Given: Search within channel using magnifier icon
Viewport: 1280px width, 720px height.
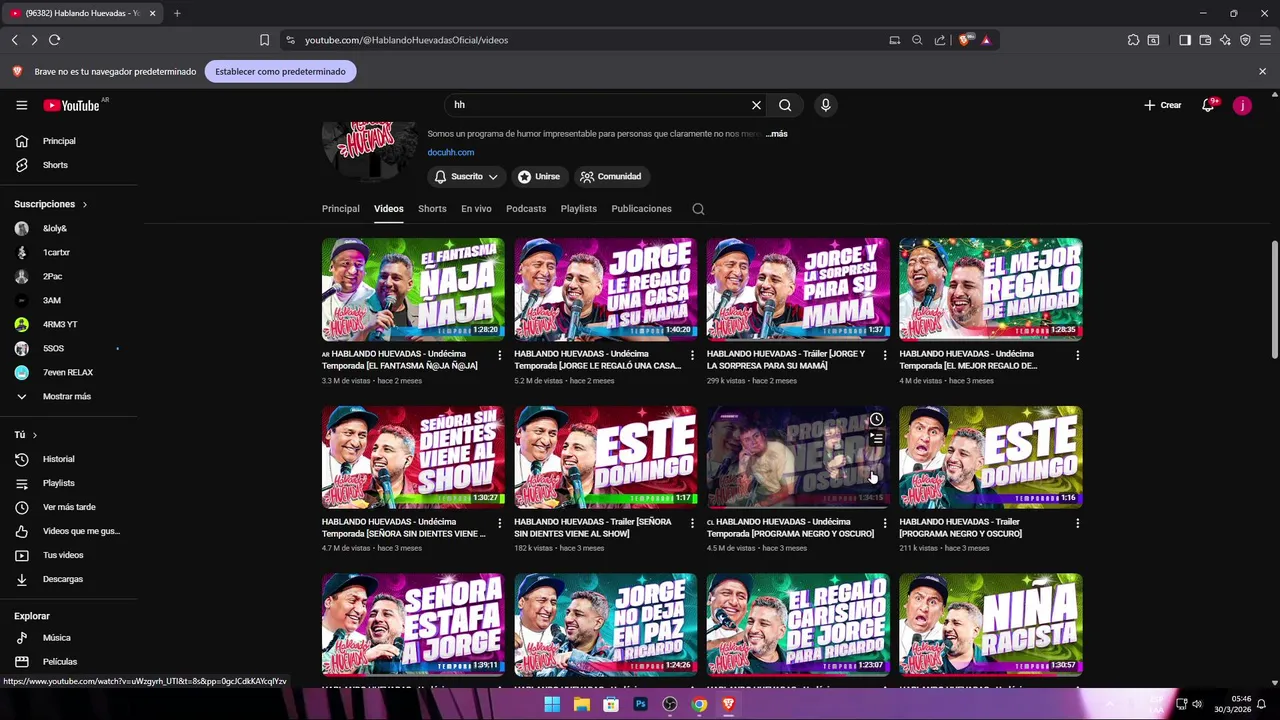Looking at the screenshot, I should [x=698, y=209].
